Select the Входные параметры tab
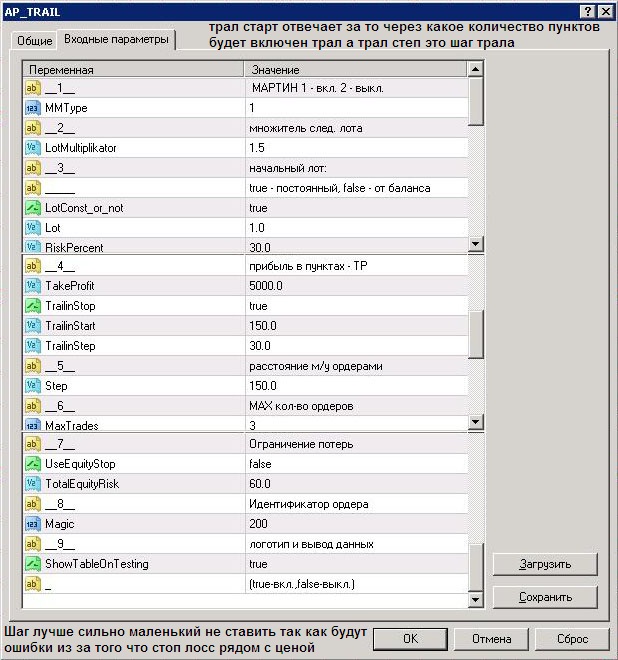The width and height of the screenshot is (618, 660). (116, 39)
